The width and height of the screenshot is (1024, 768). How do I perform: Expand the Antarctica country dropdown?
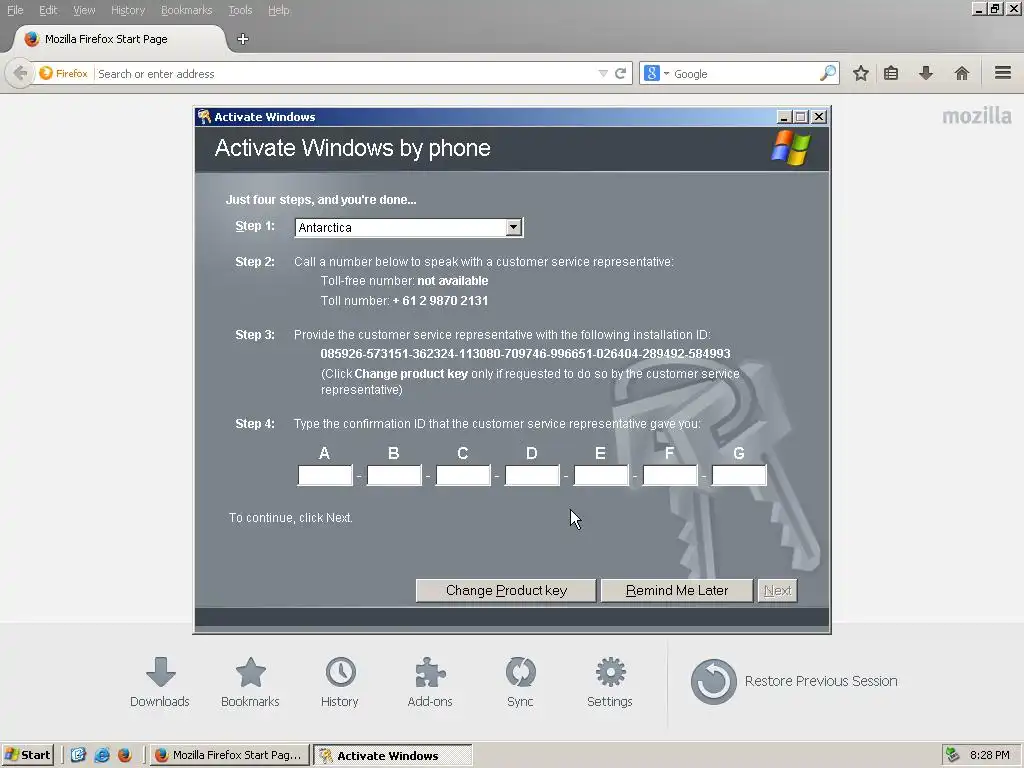tap(513, 227)
